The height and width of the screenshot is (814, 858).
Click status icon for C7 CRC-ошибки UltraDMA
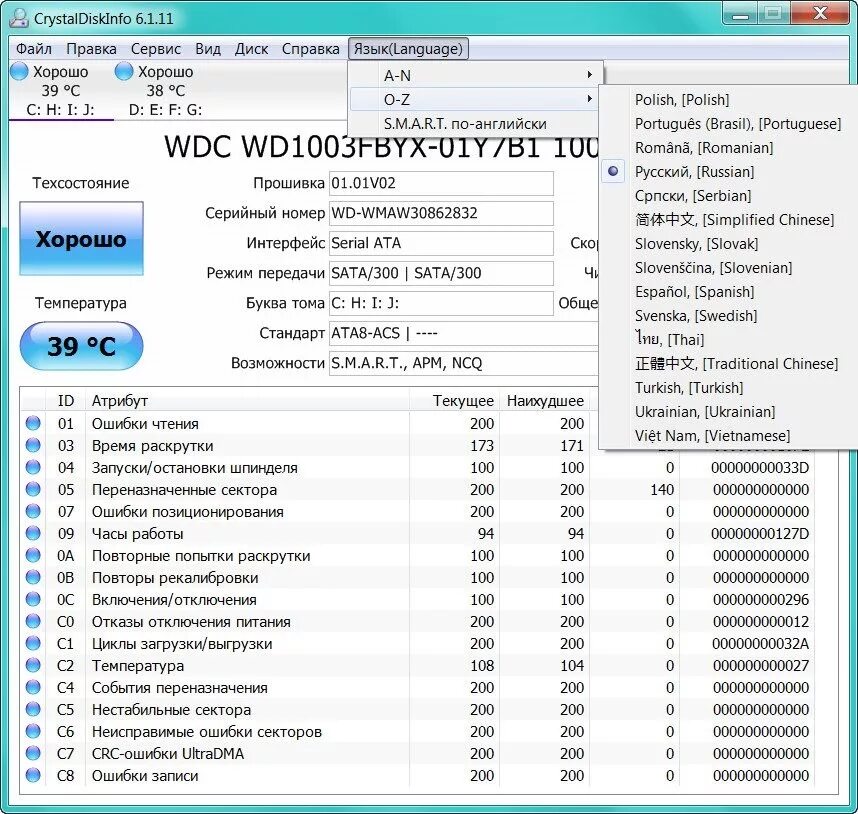click(x=33, y=753)
